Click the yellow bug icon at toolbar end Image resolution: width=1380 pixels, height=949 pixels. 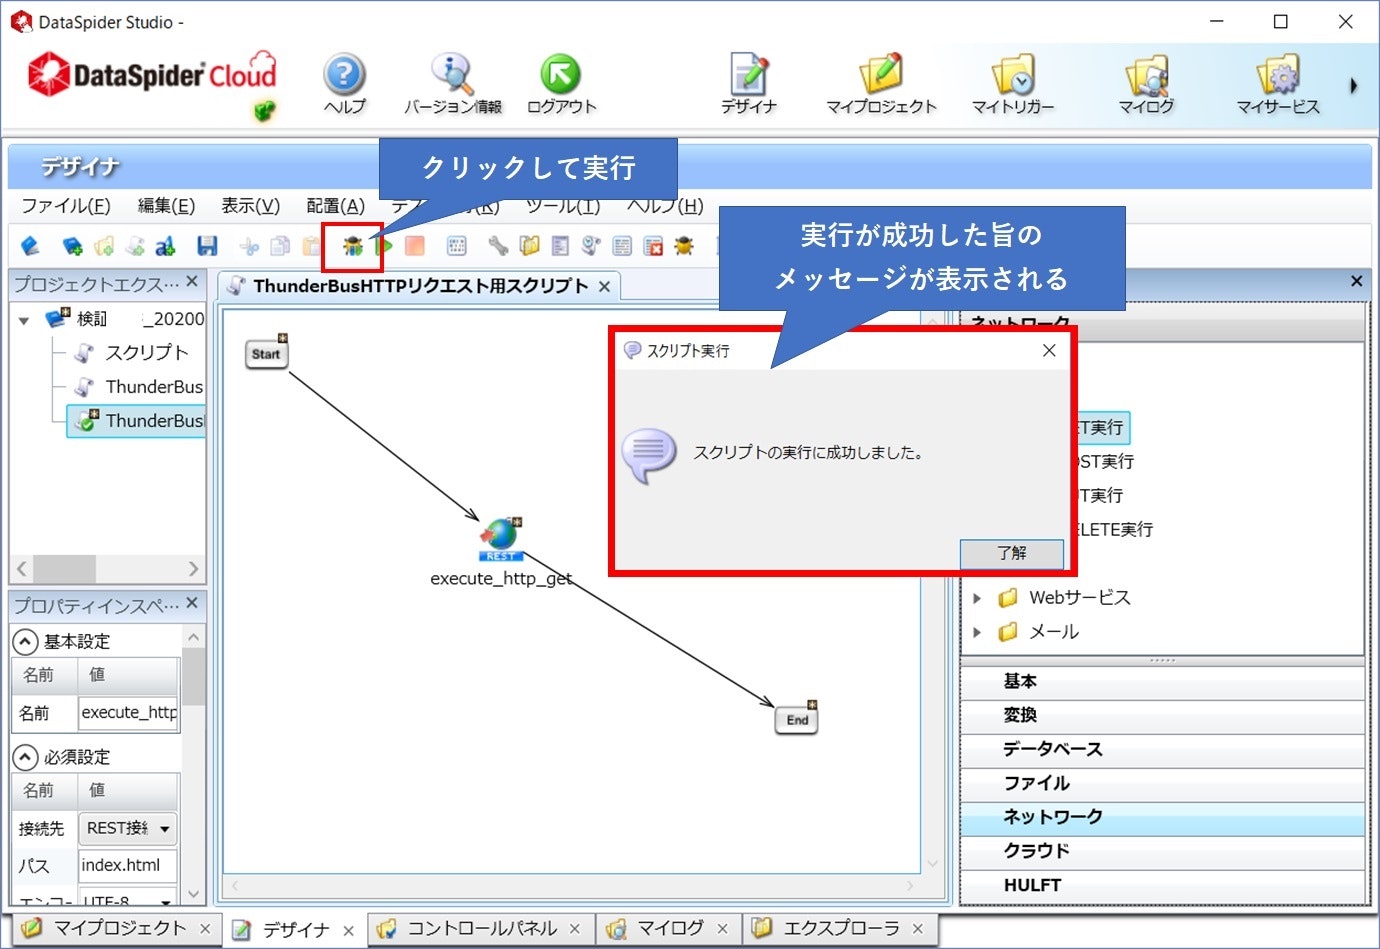tap(684, 246)
